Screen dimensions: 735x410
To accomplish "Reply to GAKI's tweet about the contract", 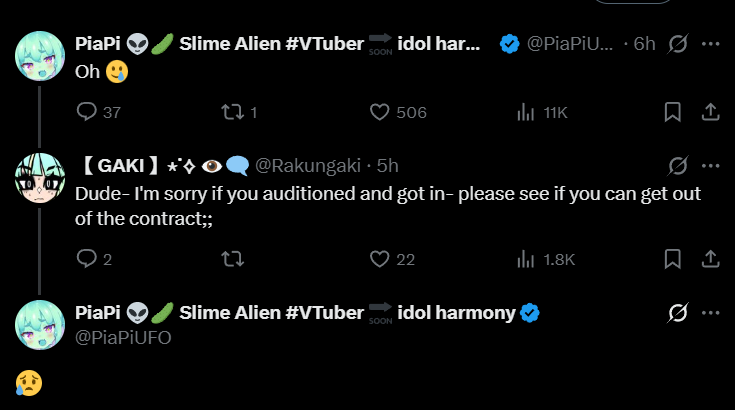I will 87,259.
